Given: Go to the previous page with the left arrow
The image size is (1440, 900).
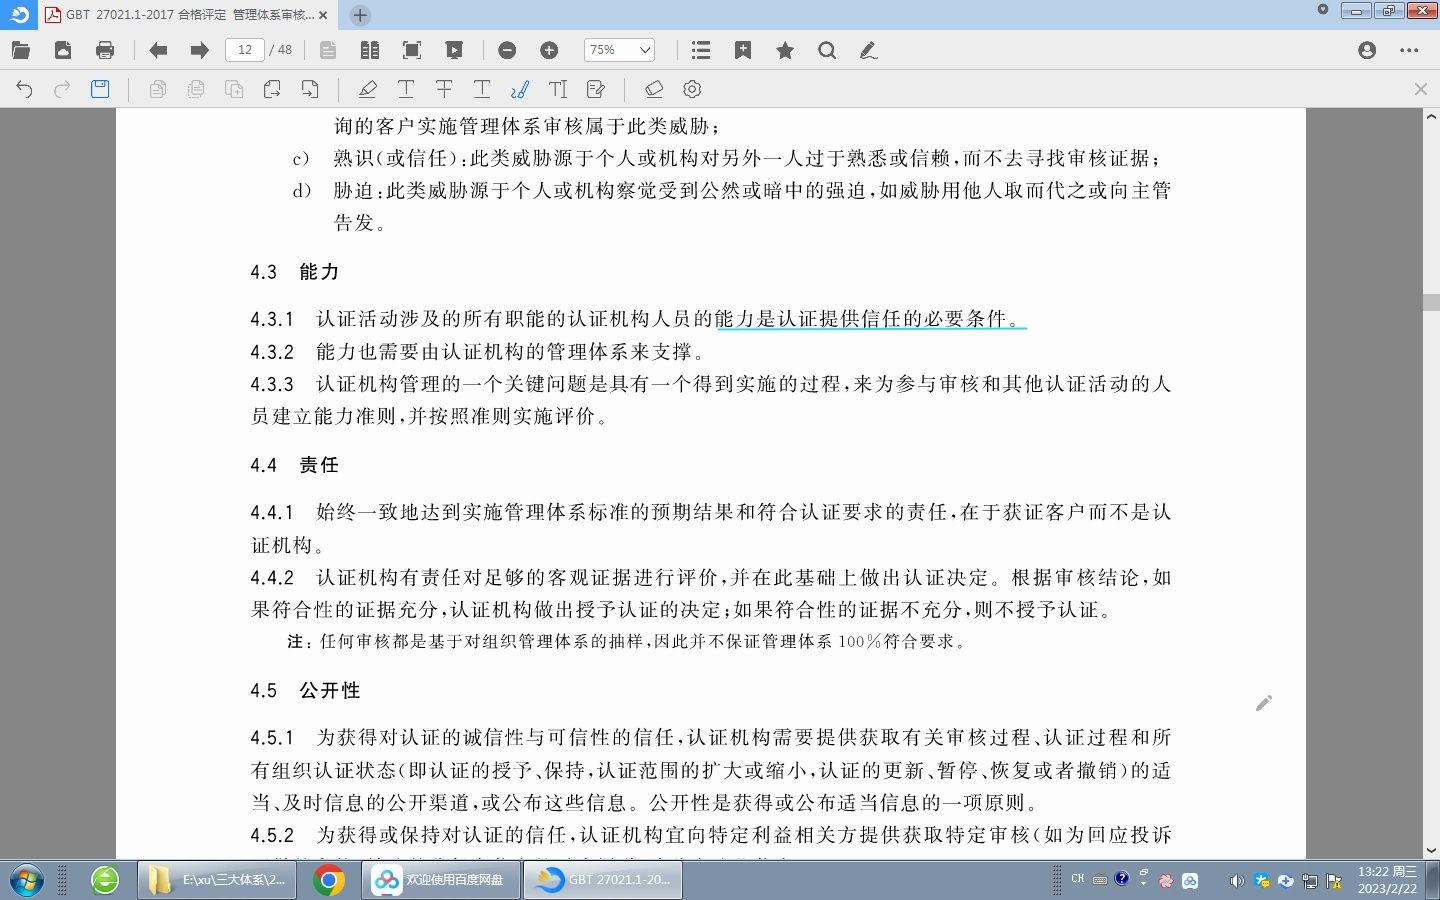Looking at the screenshot, I should coord(158,50).
